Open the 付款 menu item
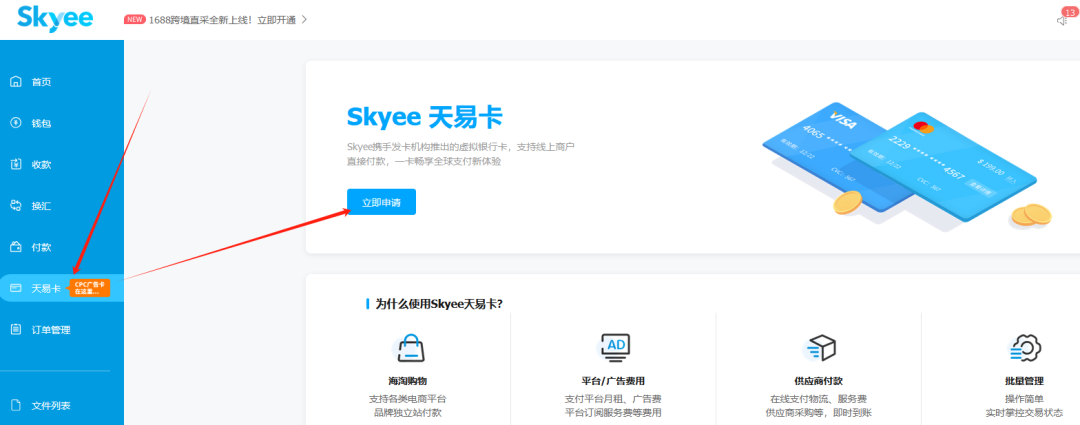Screen dimensions: 1080x425 [41, 247]
